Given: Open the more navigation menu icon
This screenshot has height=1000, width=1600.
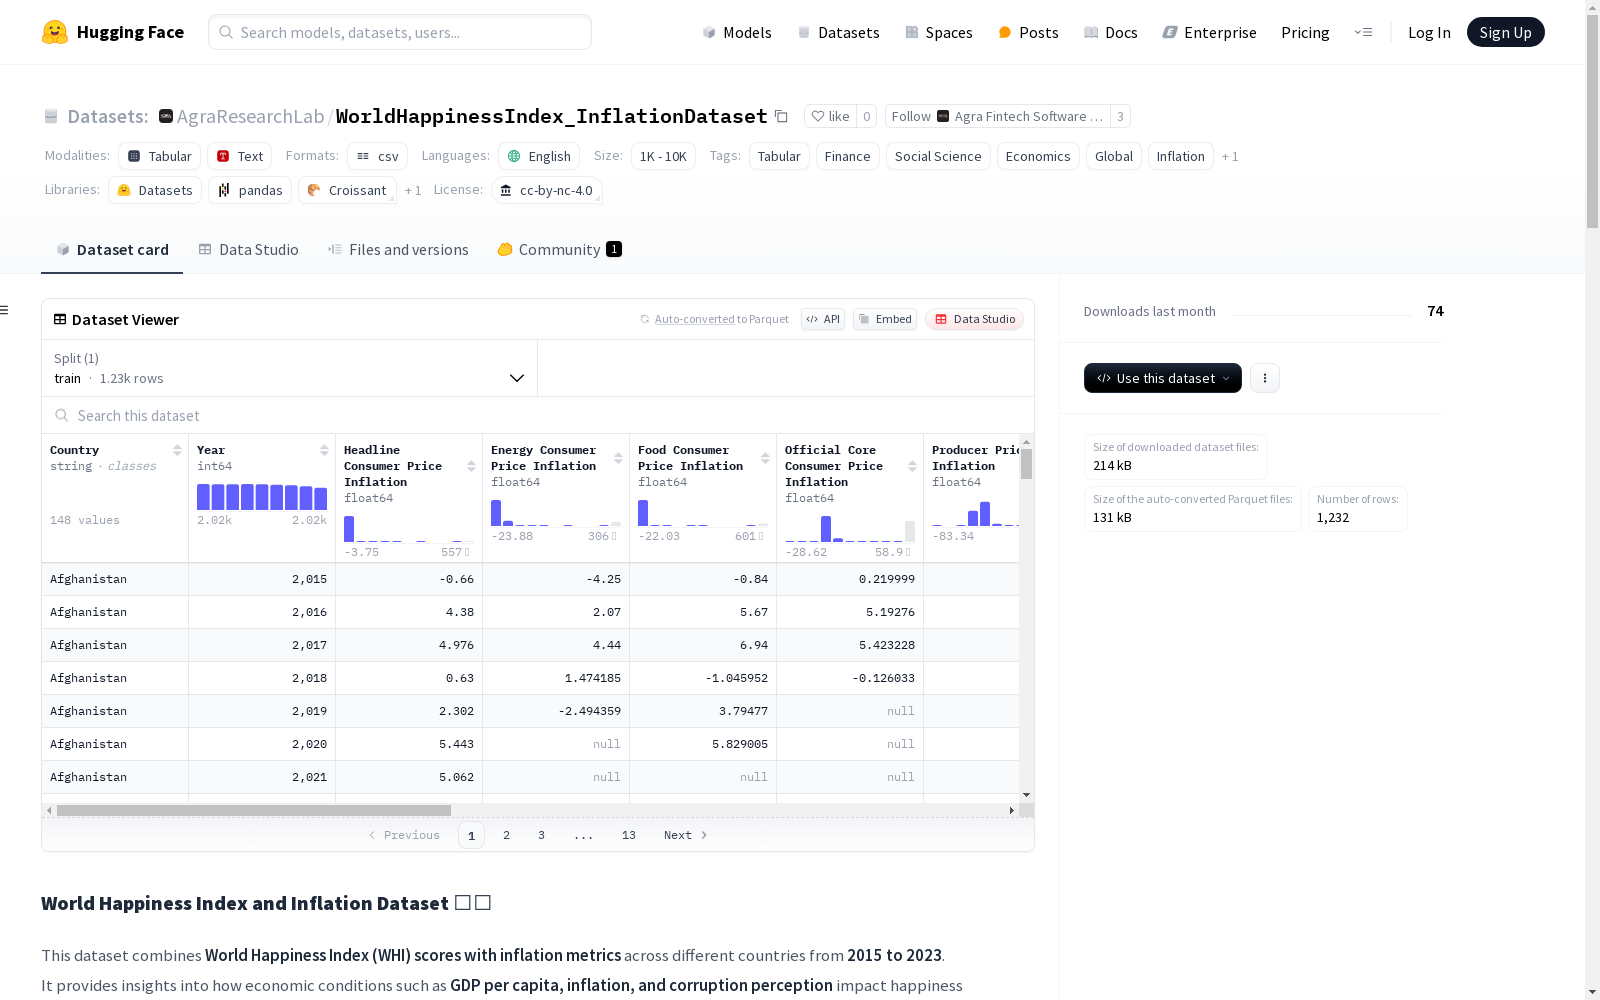Looking at the screenshot, I should 1363,32.
